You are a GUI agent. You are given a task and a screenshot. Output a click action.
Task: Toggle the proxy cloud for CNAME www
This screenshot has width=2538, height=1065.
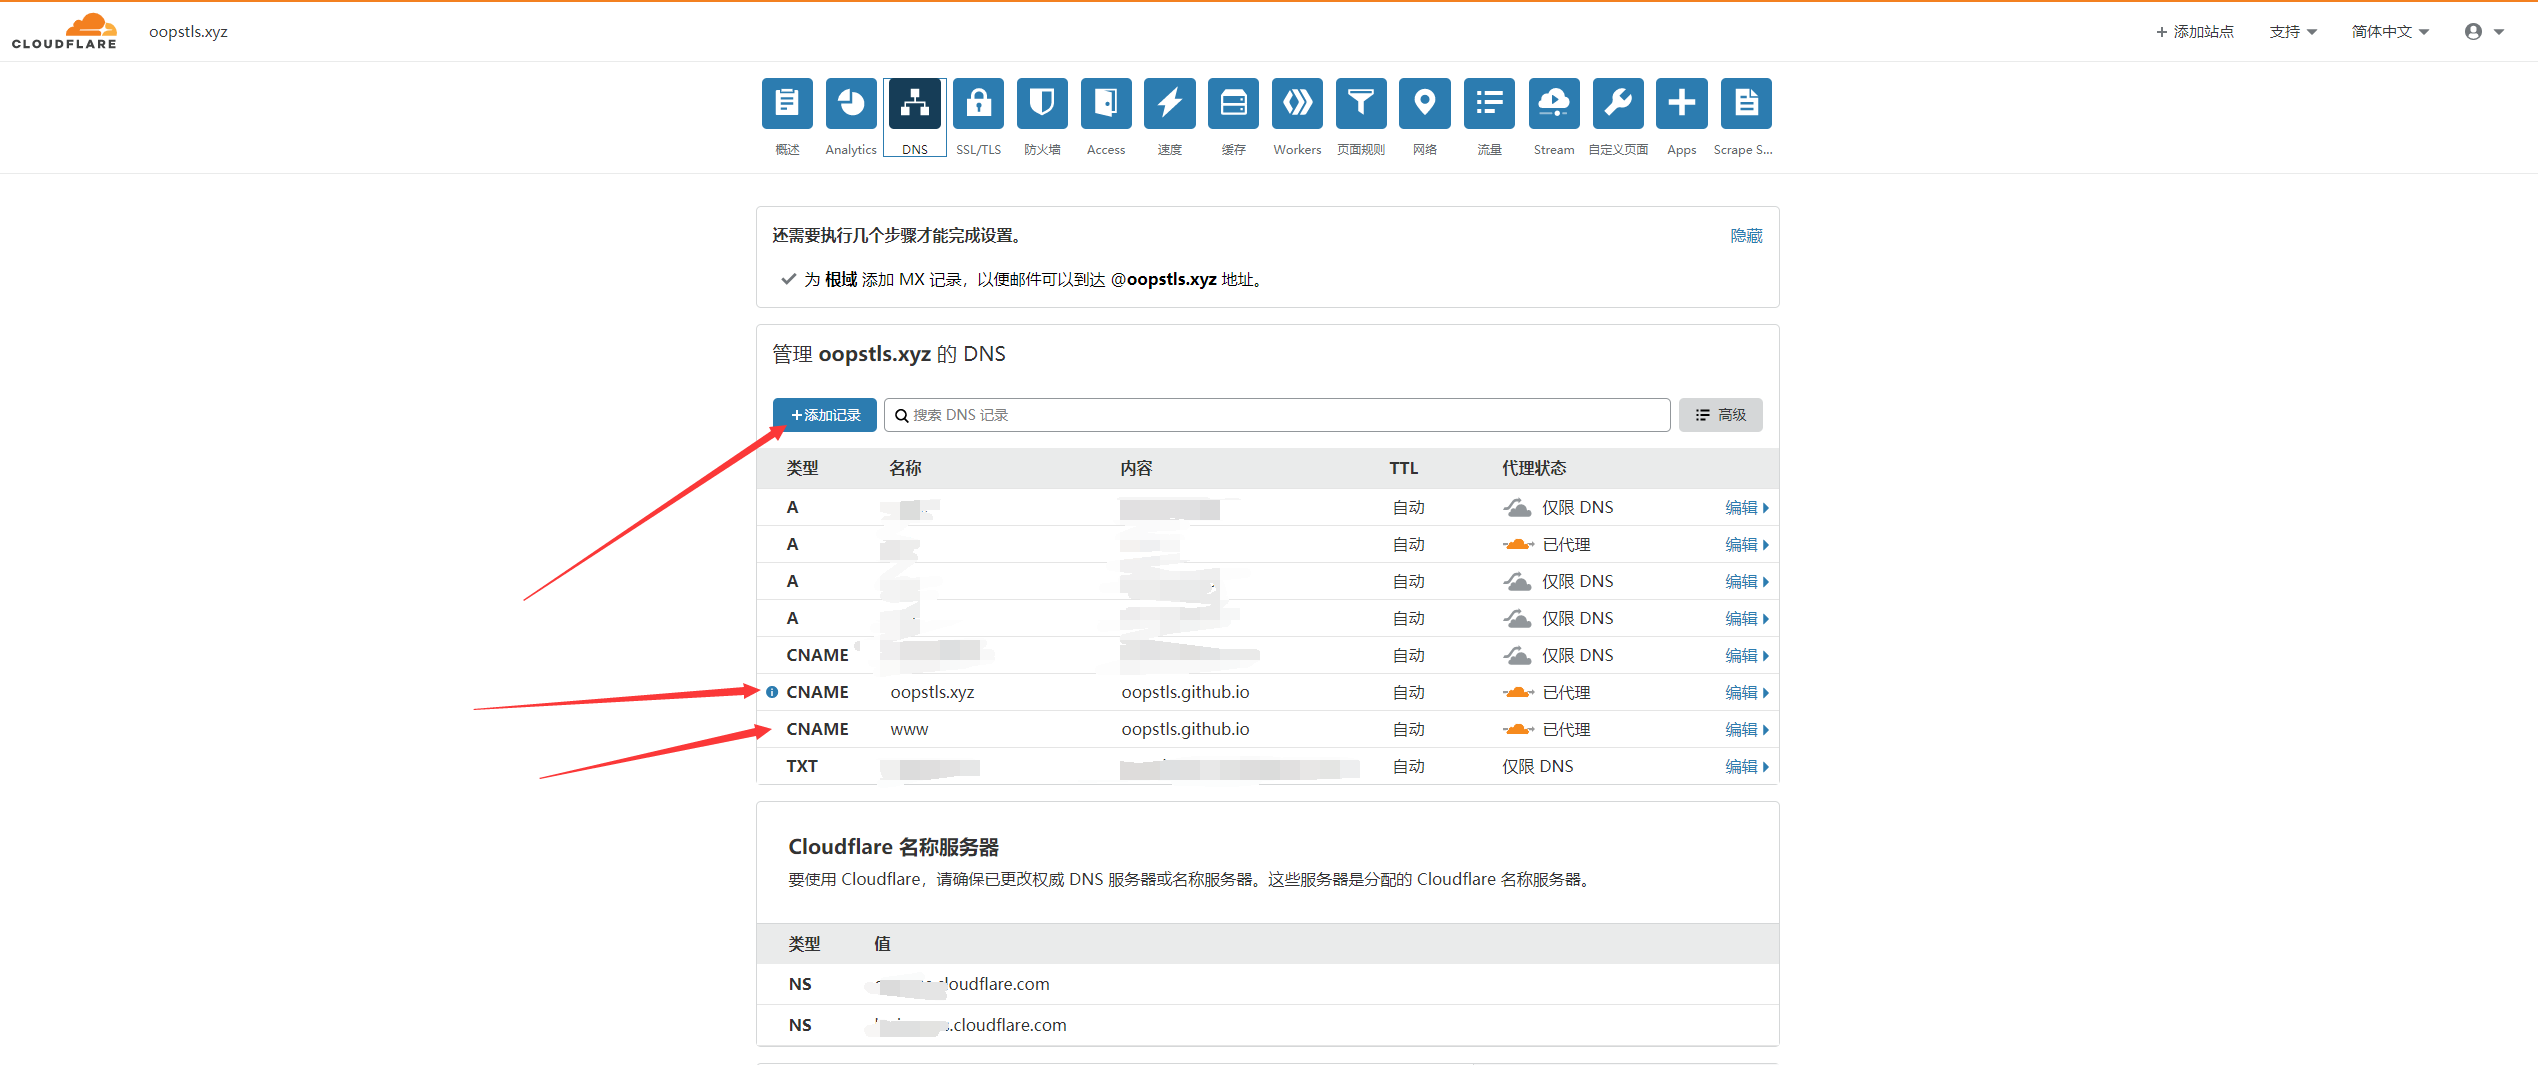[x=1518, y=730]
